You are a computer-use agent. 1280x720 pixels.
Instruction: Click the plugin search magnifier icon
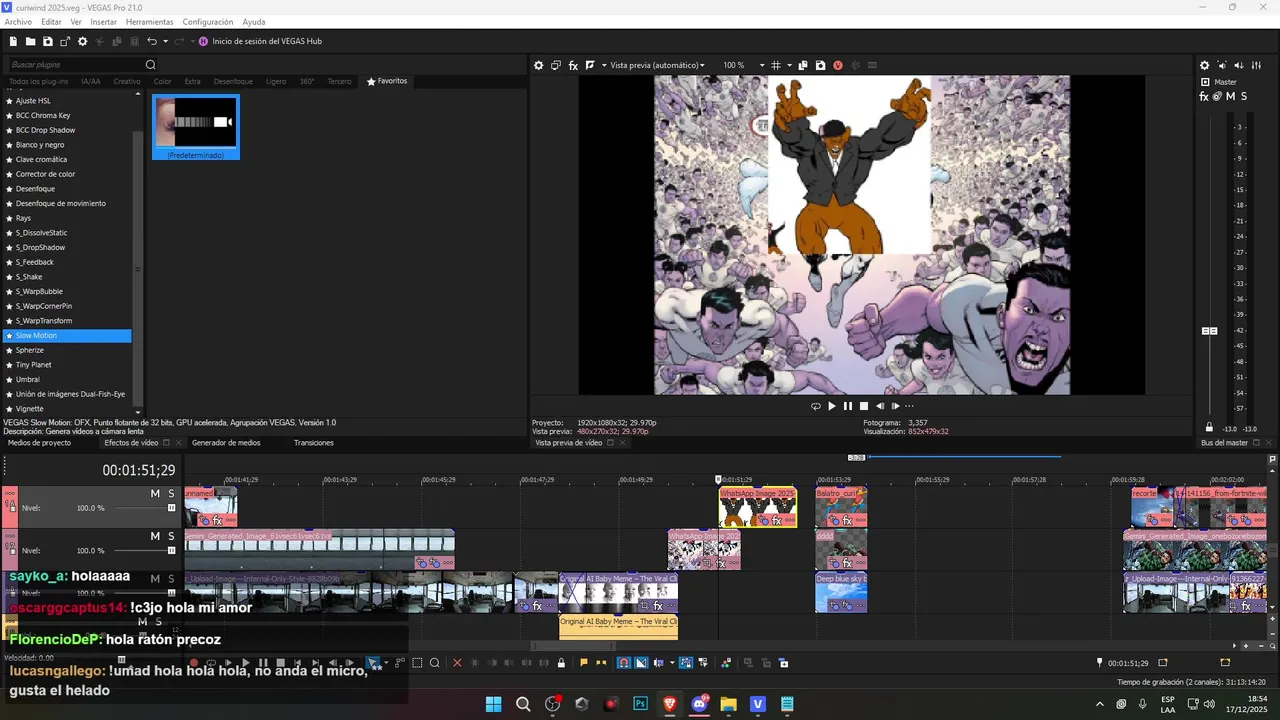151,65
